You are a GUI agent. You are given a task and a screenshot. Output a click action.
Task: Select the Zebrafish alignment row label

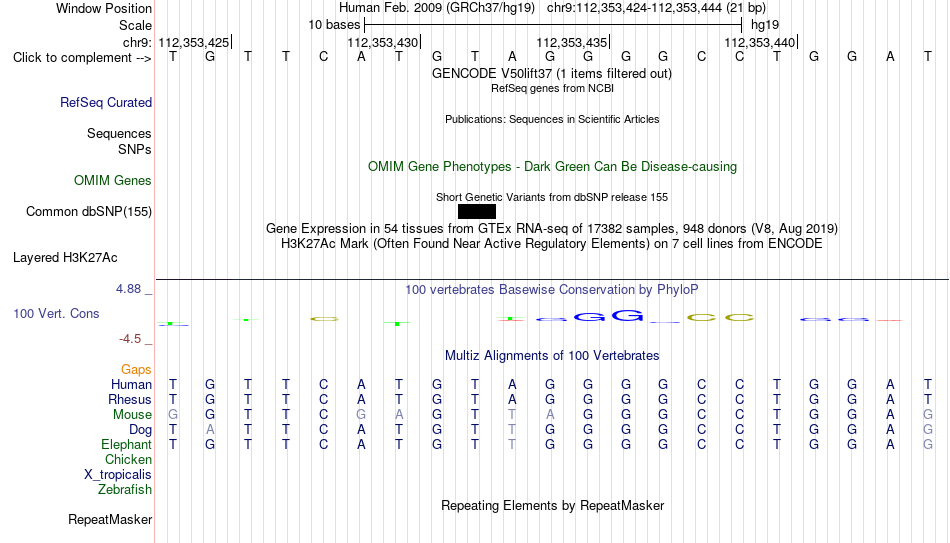125,490
